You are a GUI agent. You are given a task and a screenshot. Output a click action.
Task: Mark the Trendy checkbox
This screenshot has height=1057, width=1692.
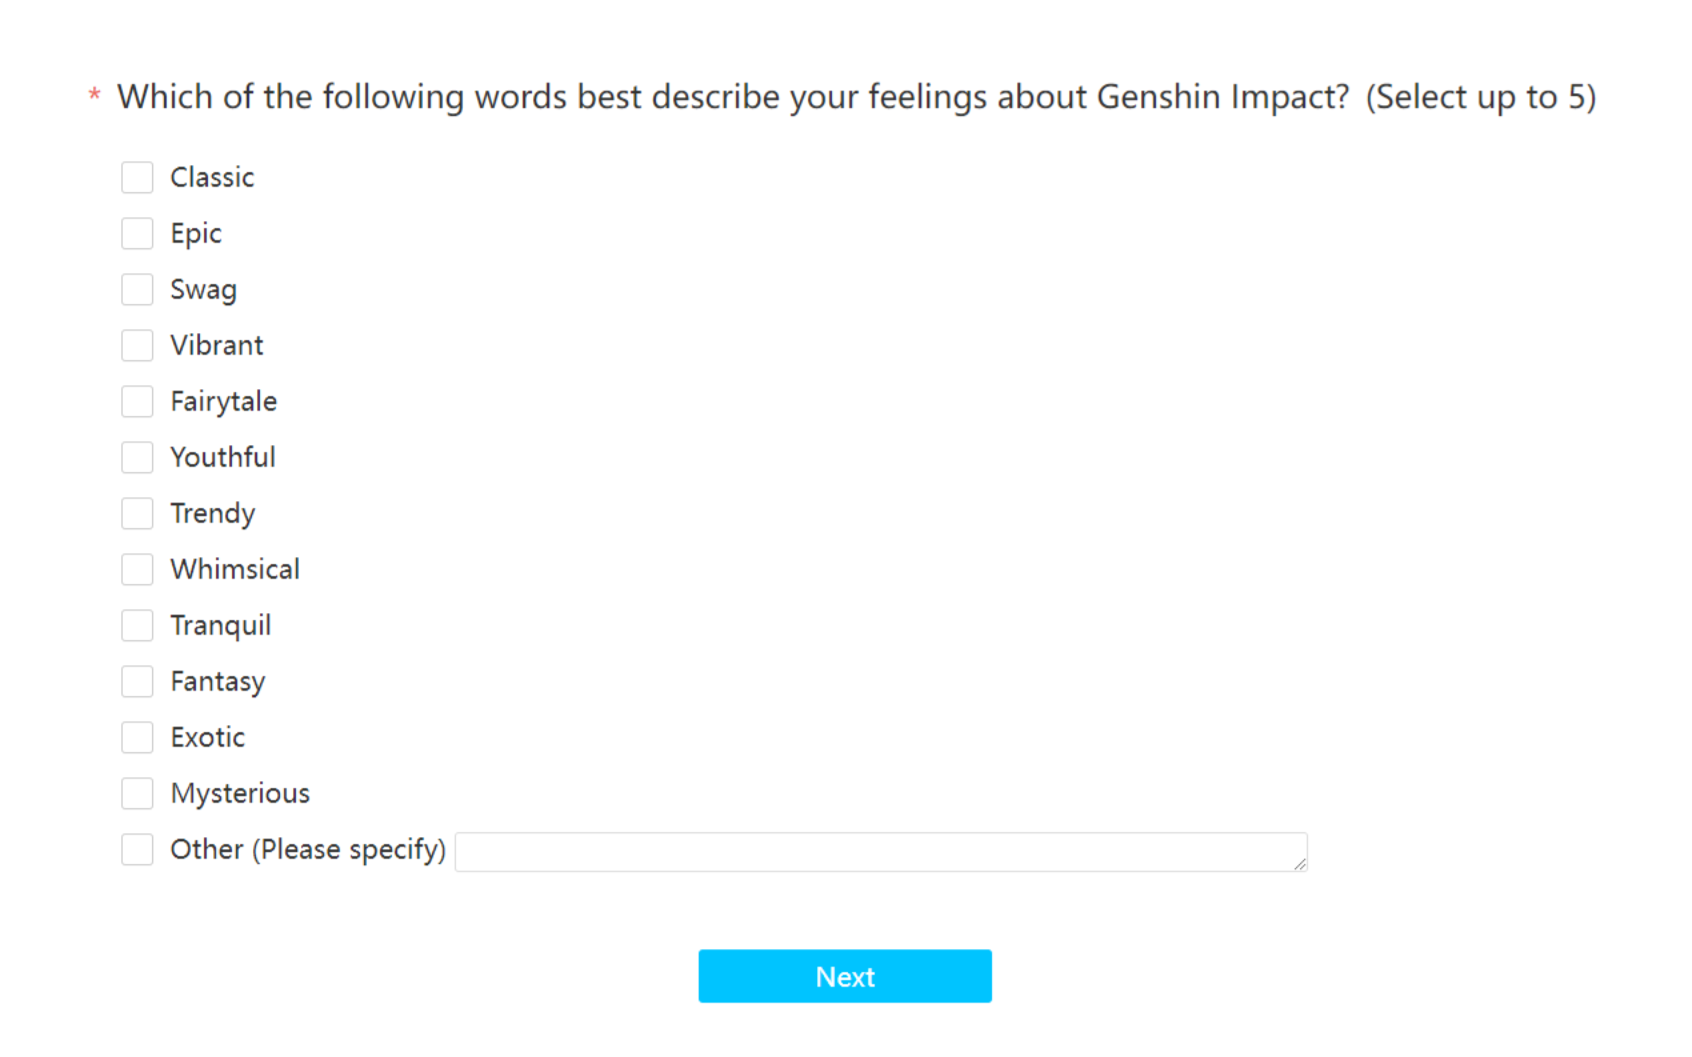pyautogui.click(x=137, y=513)
